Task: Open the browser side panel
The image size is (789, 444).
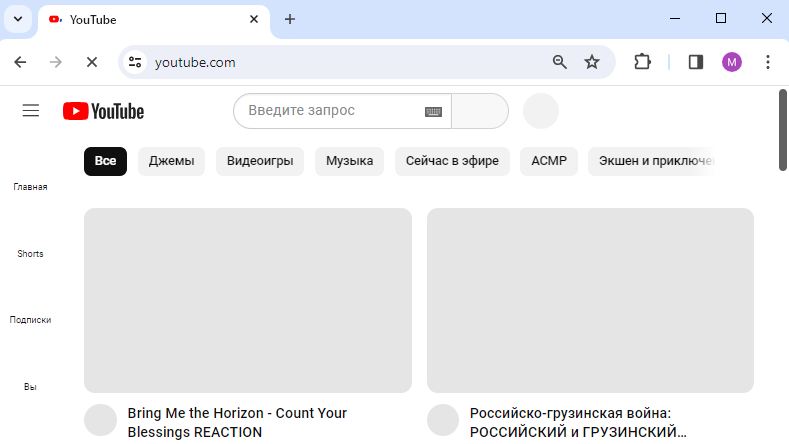Action: click(x=696, y=62)
